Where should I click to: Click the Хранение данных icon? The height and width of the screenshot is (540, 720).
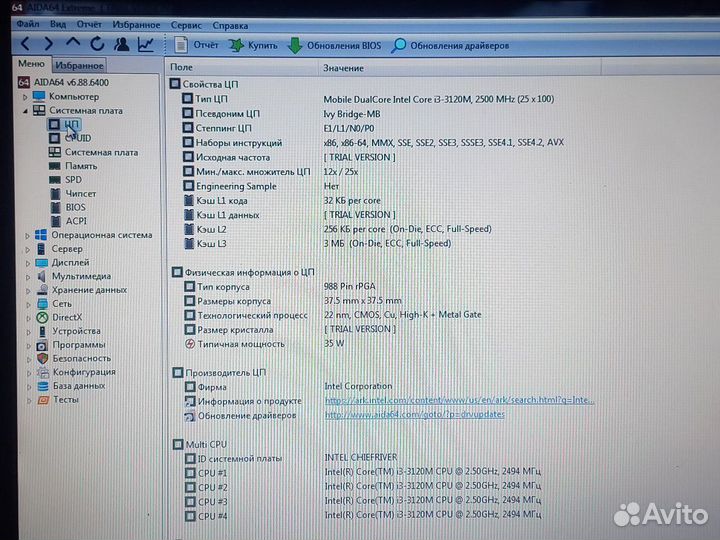coord(42,290)
